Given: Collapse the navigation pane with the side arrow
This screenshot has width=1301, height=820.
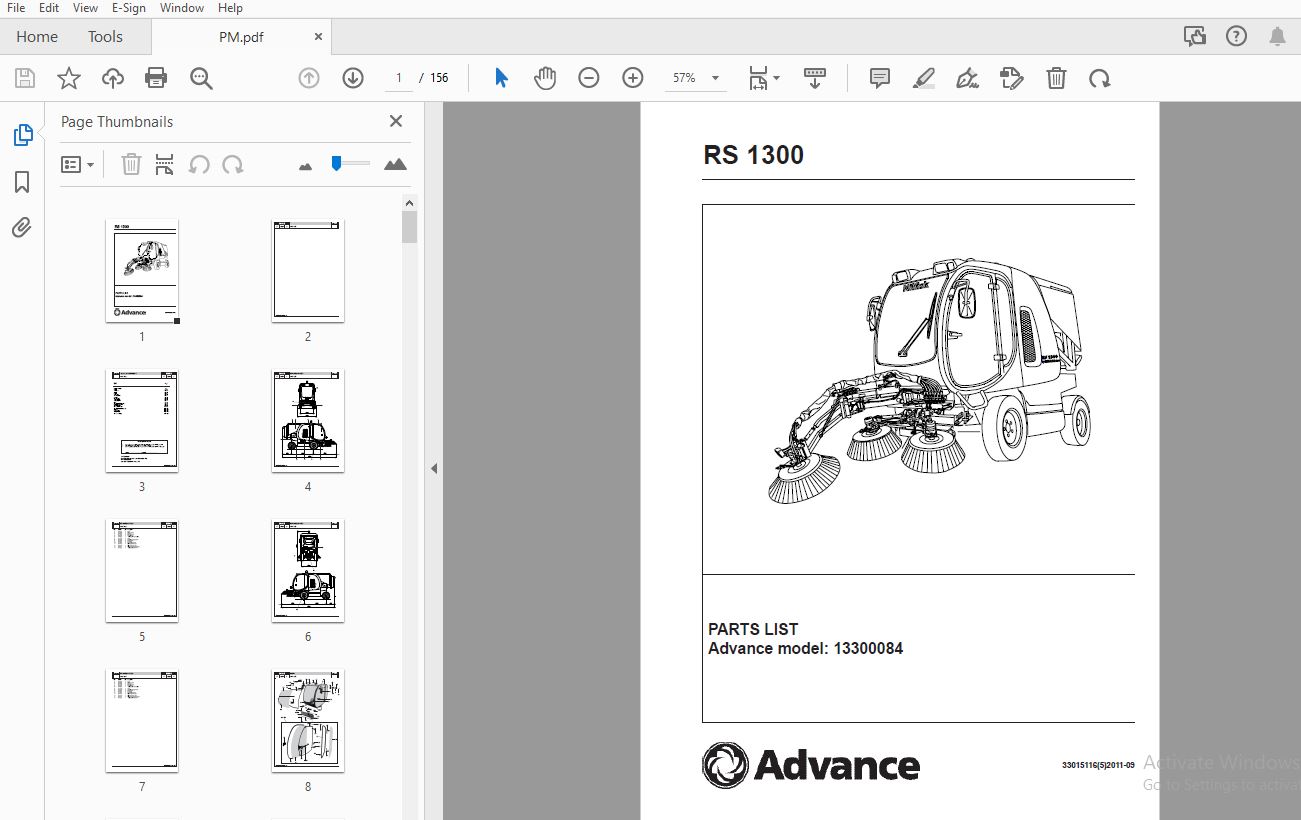Looking at the screenshot, I should point(434,468).
